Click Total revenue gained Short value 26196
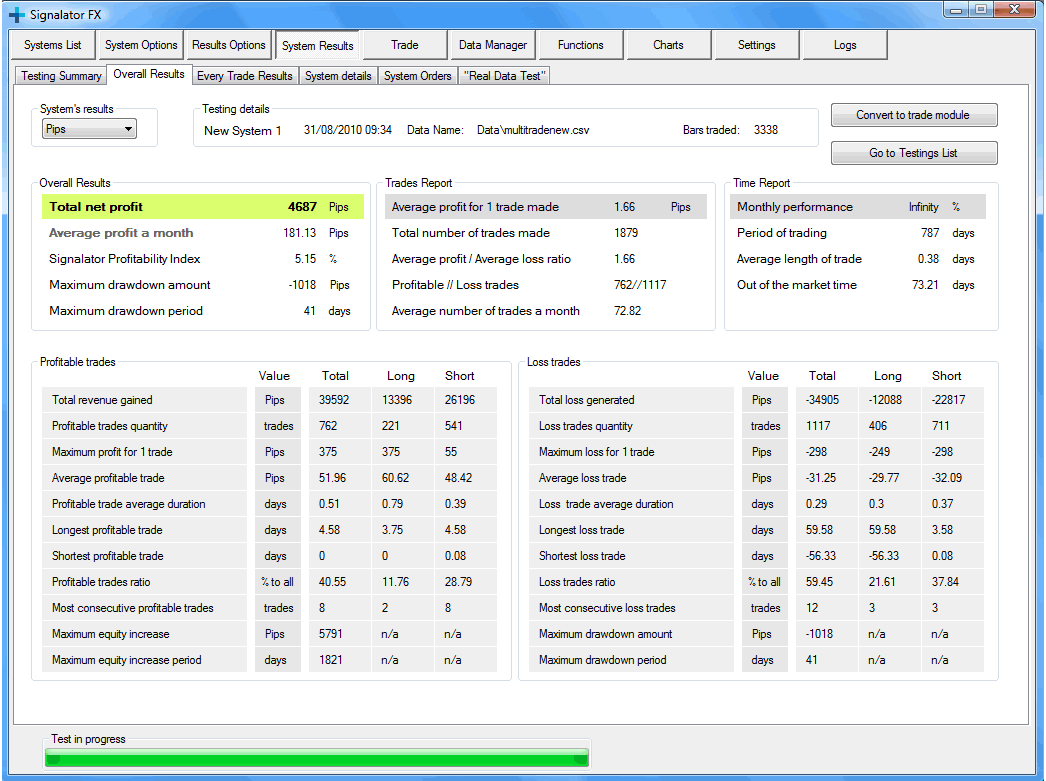The width and height of the screenshot is (1046, 781). [460, 400]
